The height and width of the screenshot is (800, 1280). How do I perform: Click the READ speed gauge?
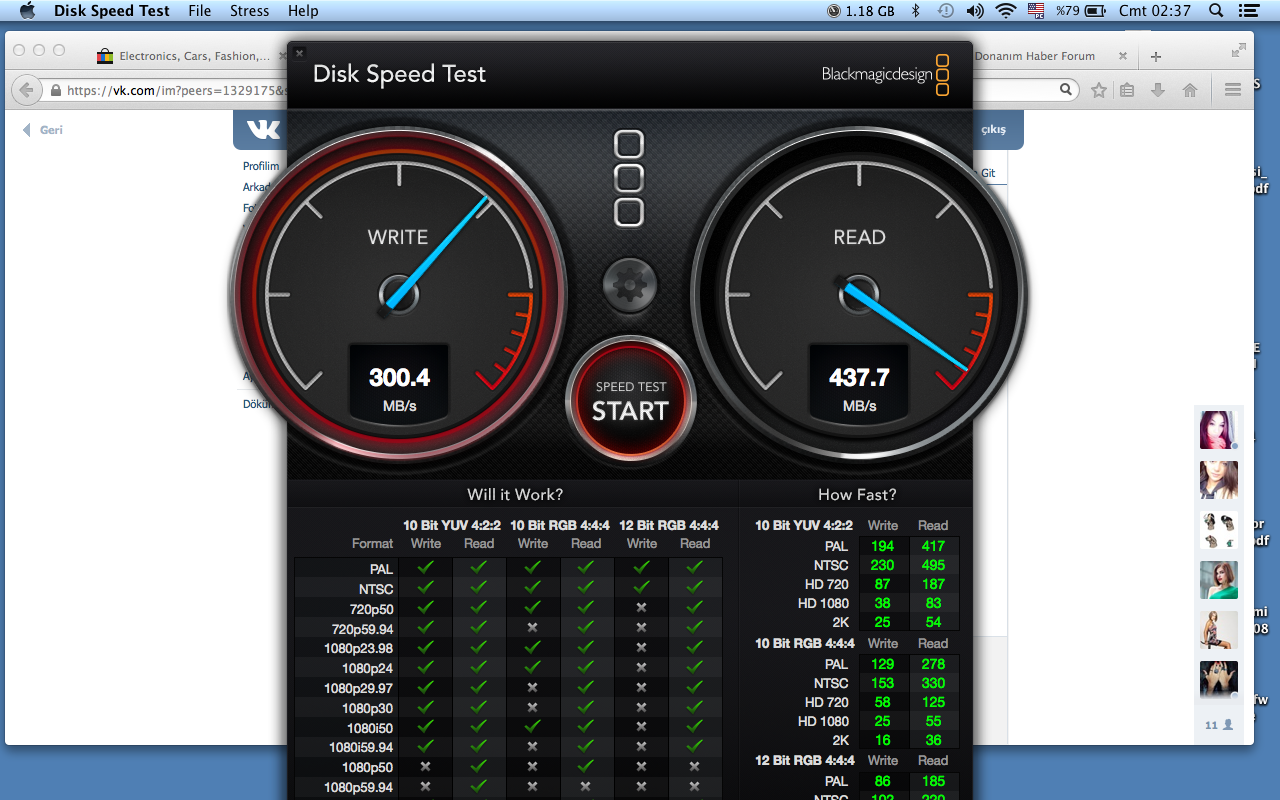[x=860, y=295]
